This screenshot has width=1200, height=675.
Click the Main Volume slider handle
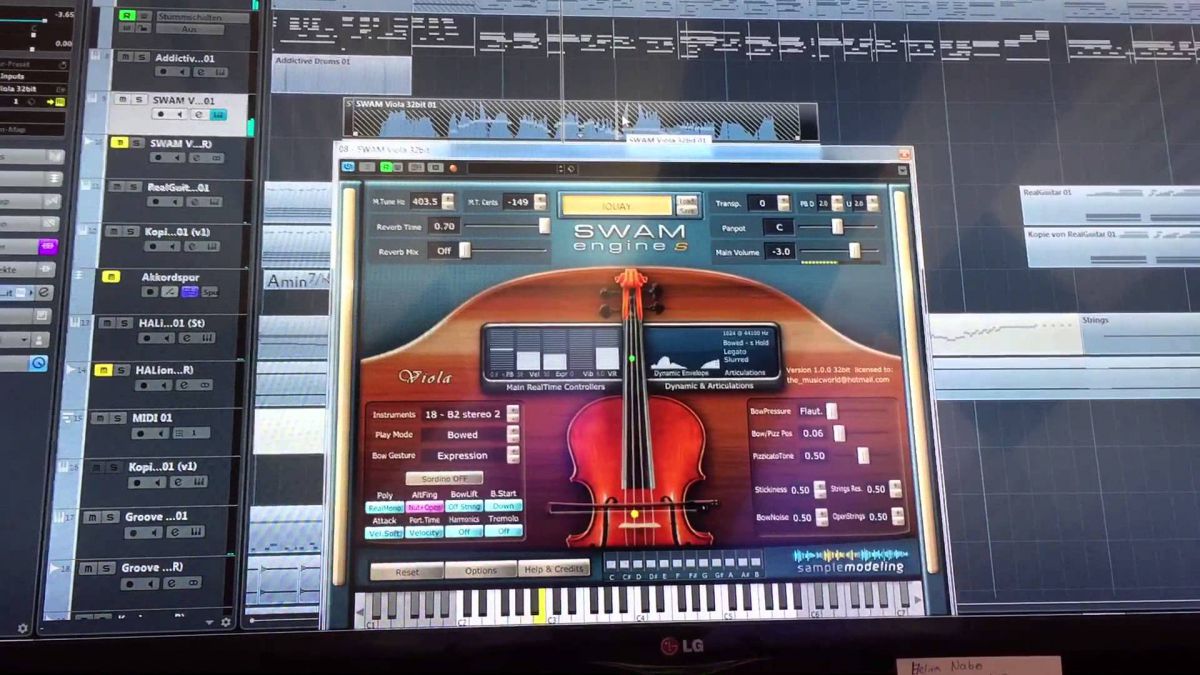click(x=854, y=251)
